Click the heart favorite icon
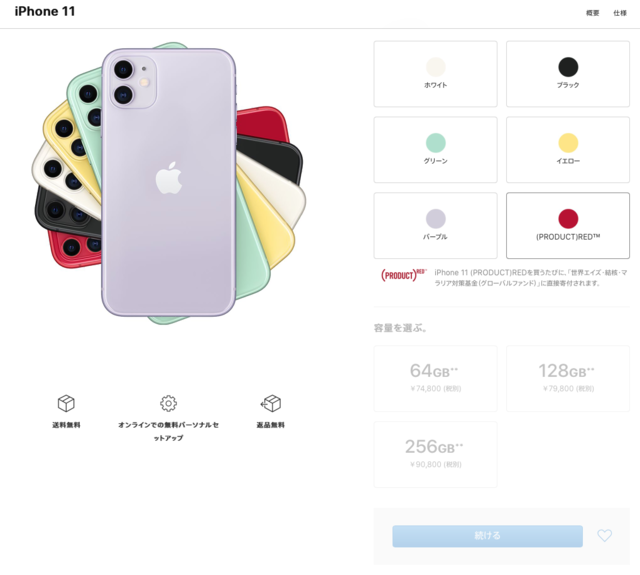This screenshot has height=575, width=640. pyautogui.click(x=604, y=535)
